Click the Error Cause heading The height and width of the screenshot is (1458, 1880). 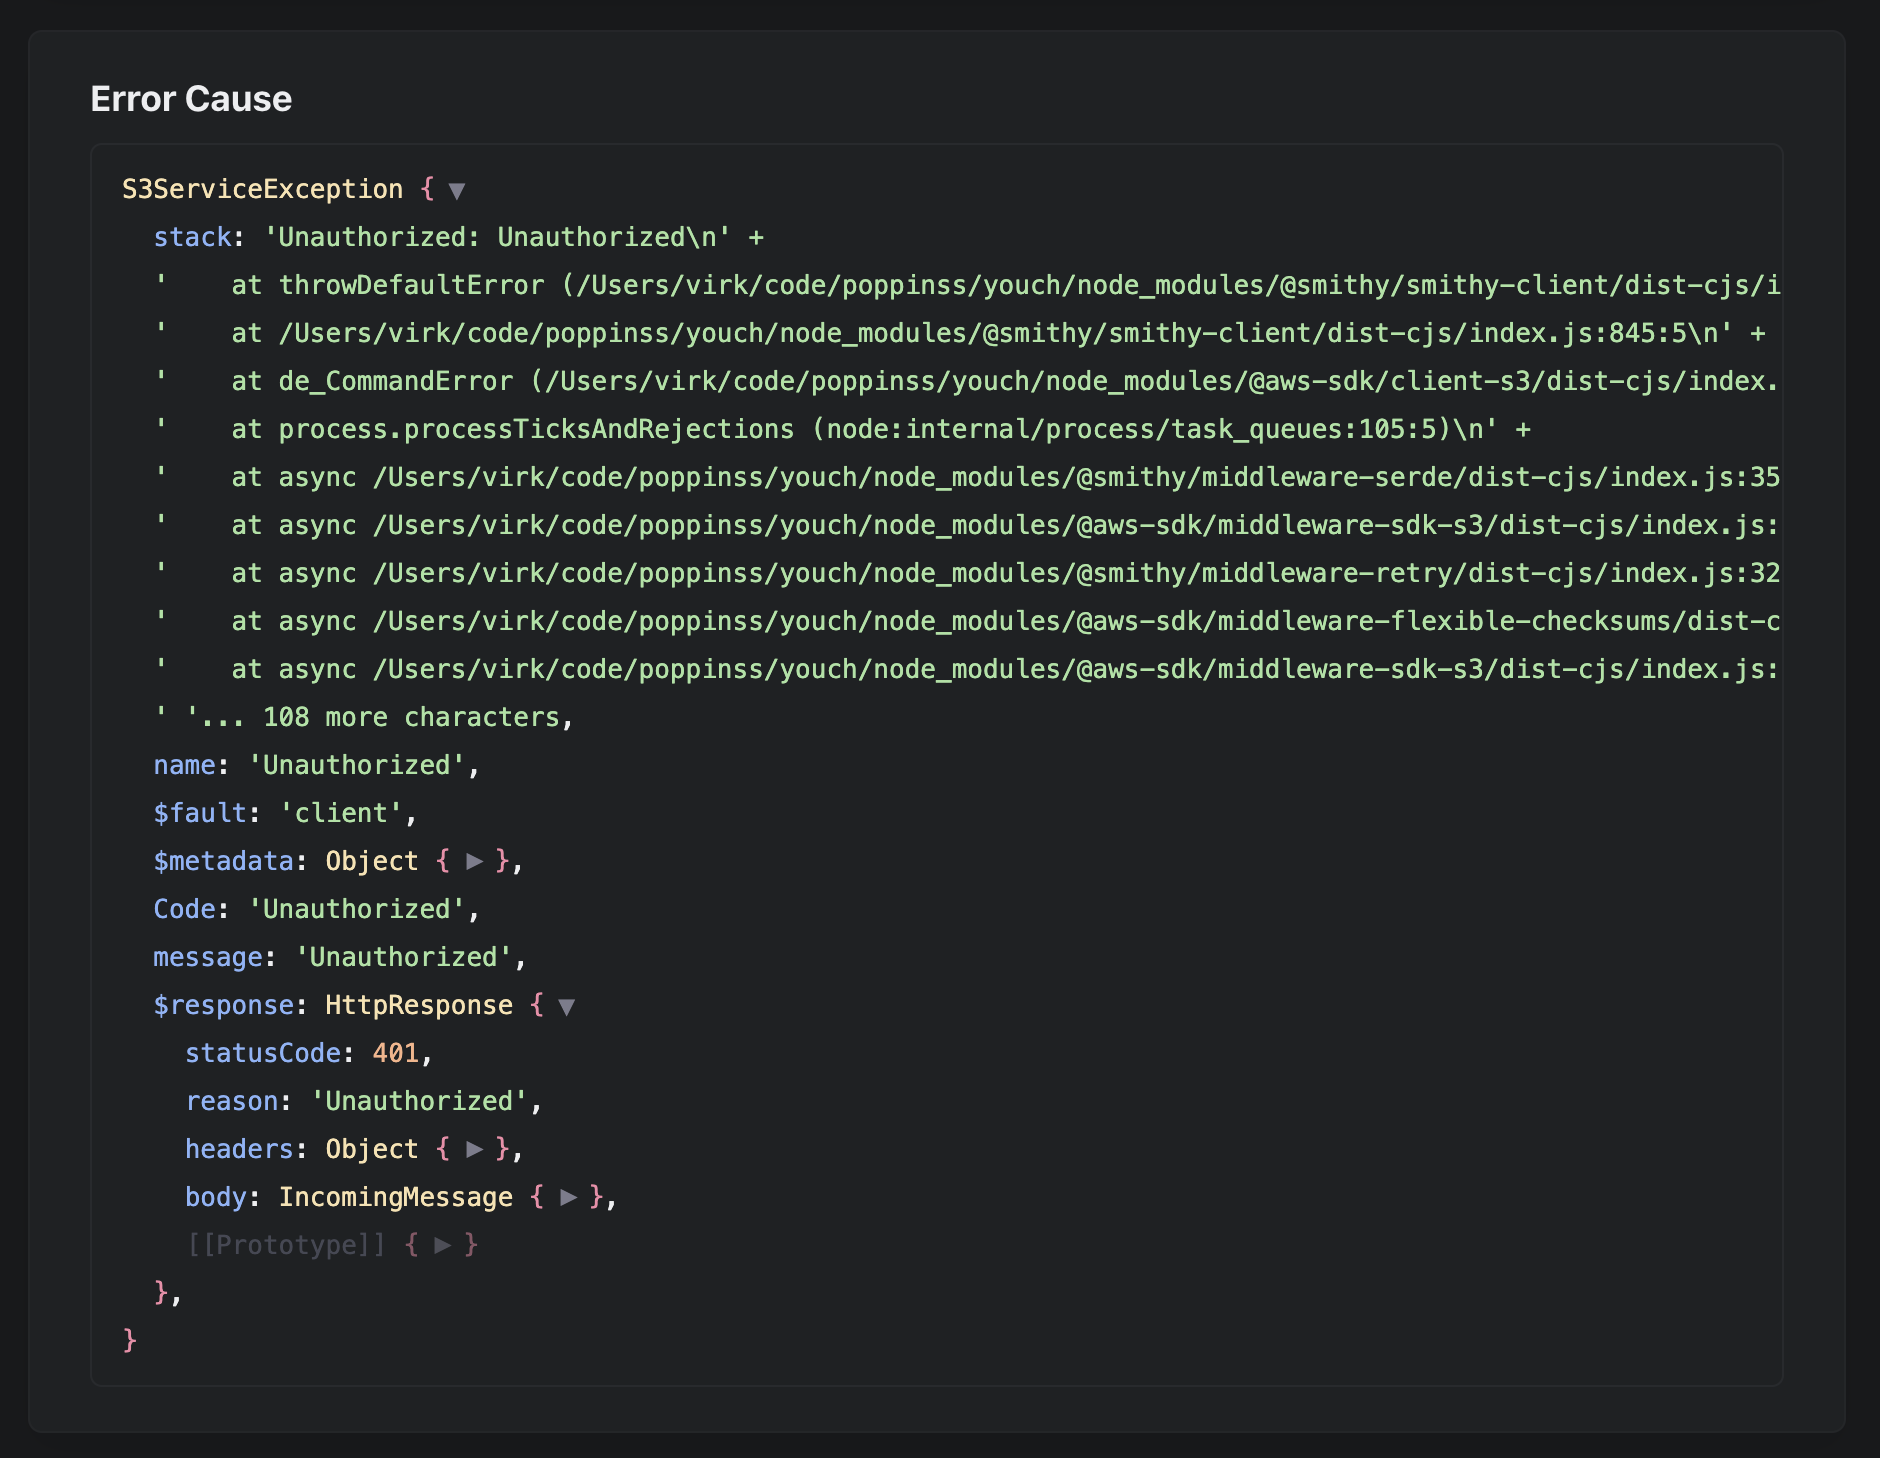191,99
